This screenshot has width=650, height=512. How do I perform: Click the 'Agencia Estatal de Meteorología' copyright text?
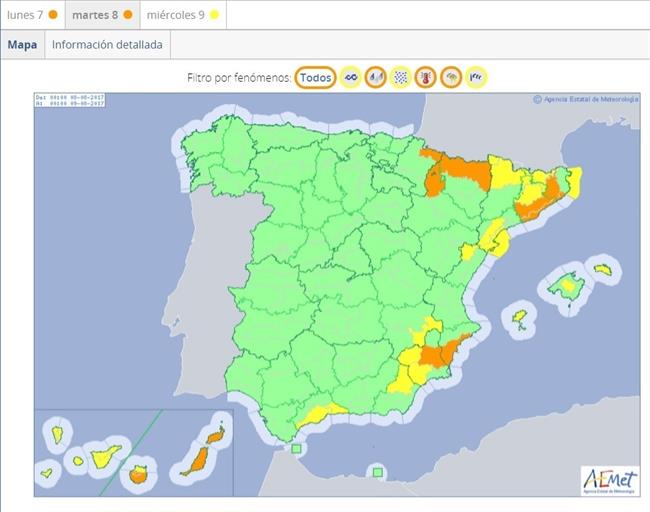586,99
